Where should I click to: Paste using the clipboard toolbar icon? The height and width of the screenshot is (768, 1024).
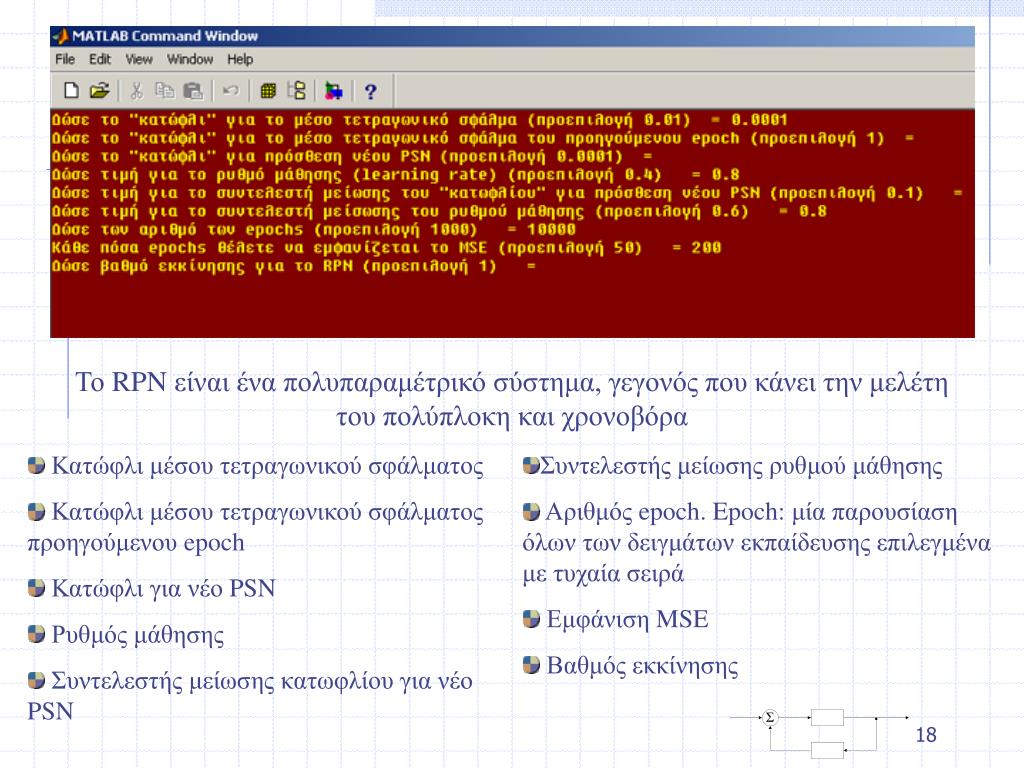[193, 91]
